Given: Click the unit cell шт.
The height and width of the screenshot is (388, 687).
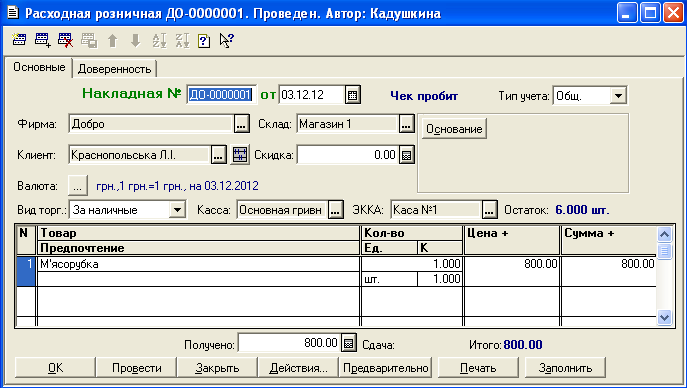Looking at the screenshot, I should [390, 279].
